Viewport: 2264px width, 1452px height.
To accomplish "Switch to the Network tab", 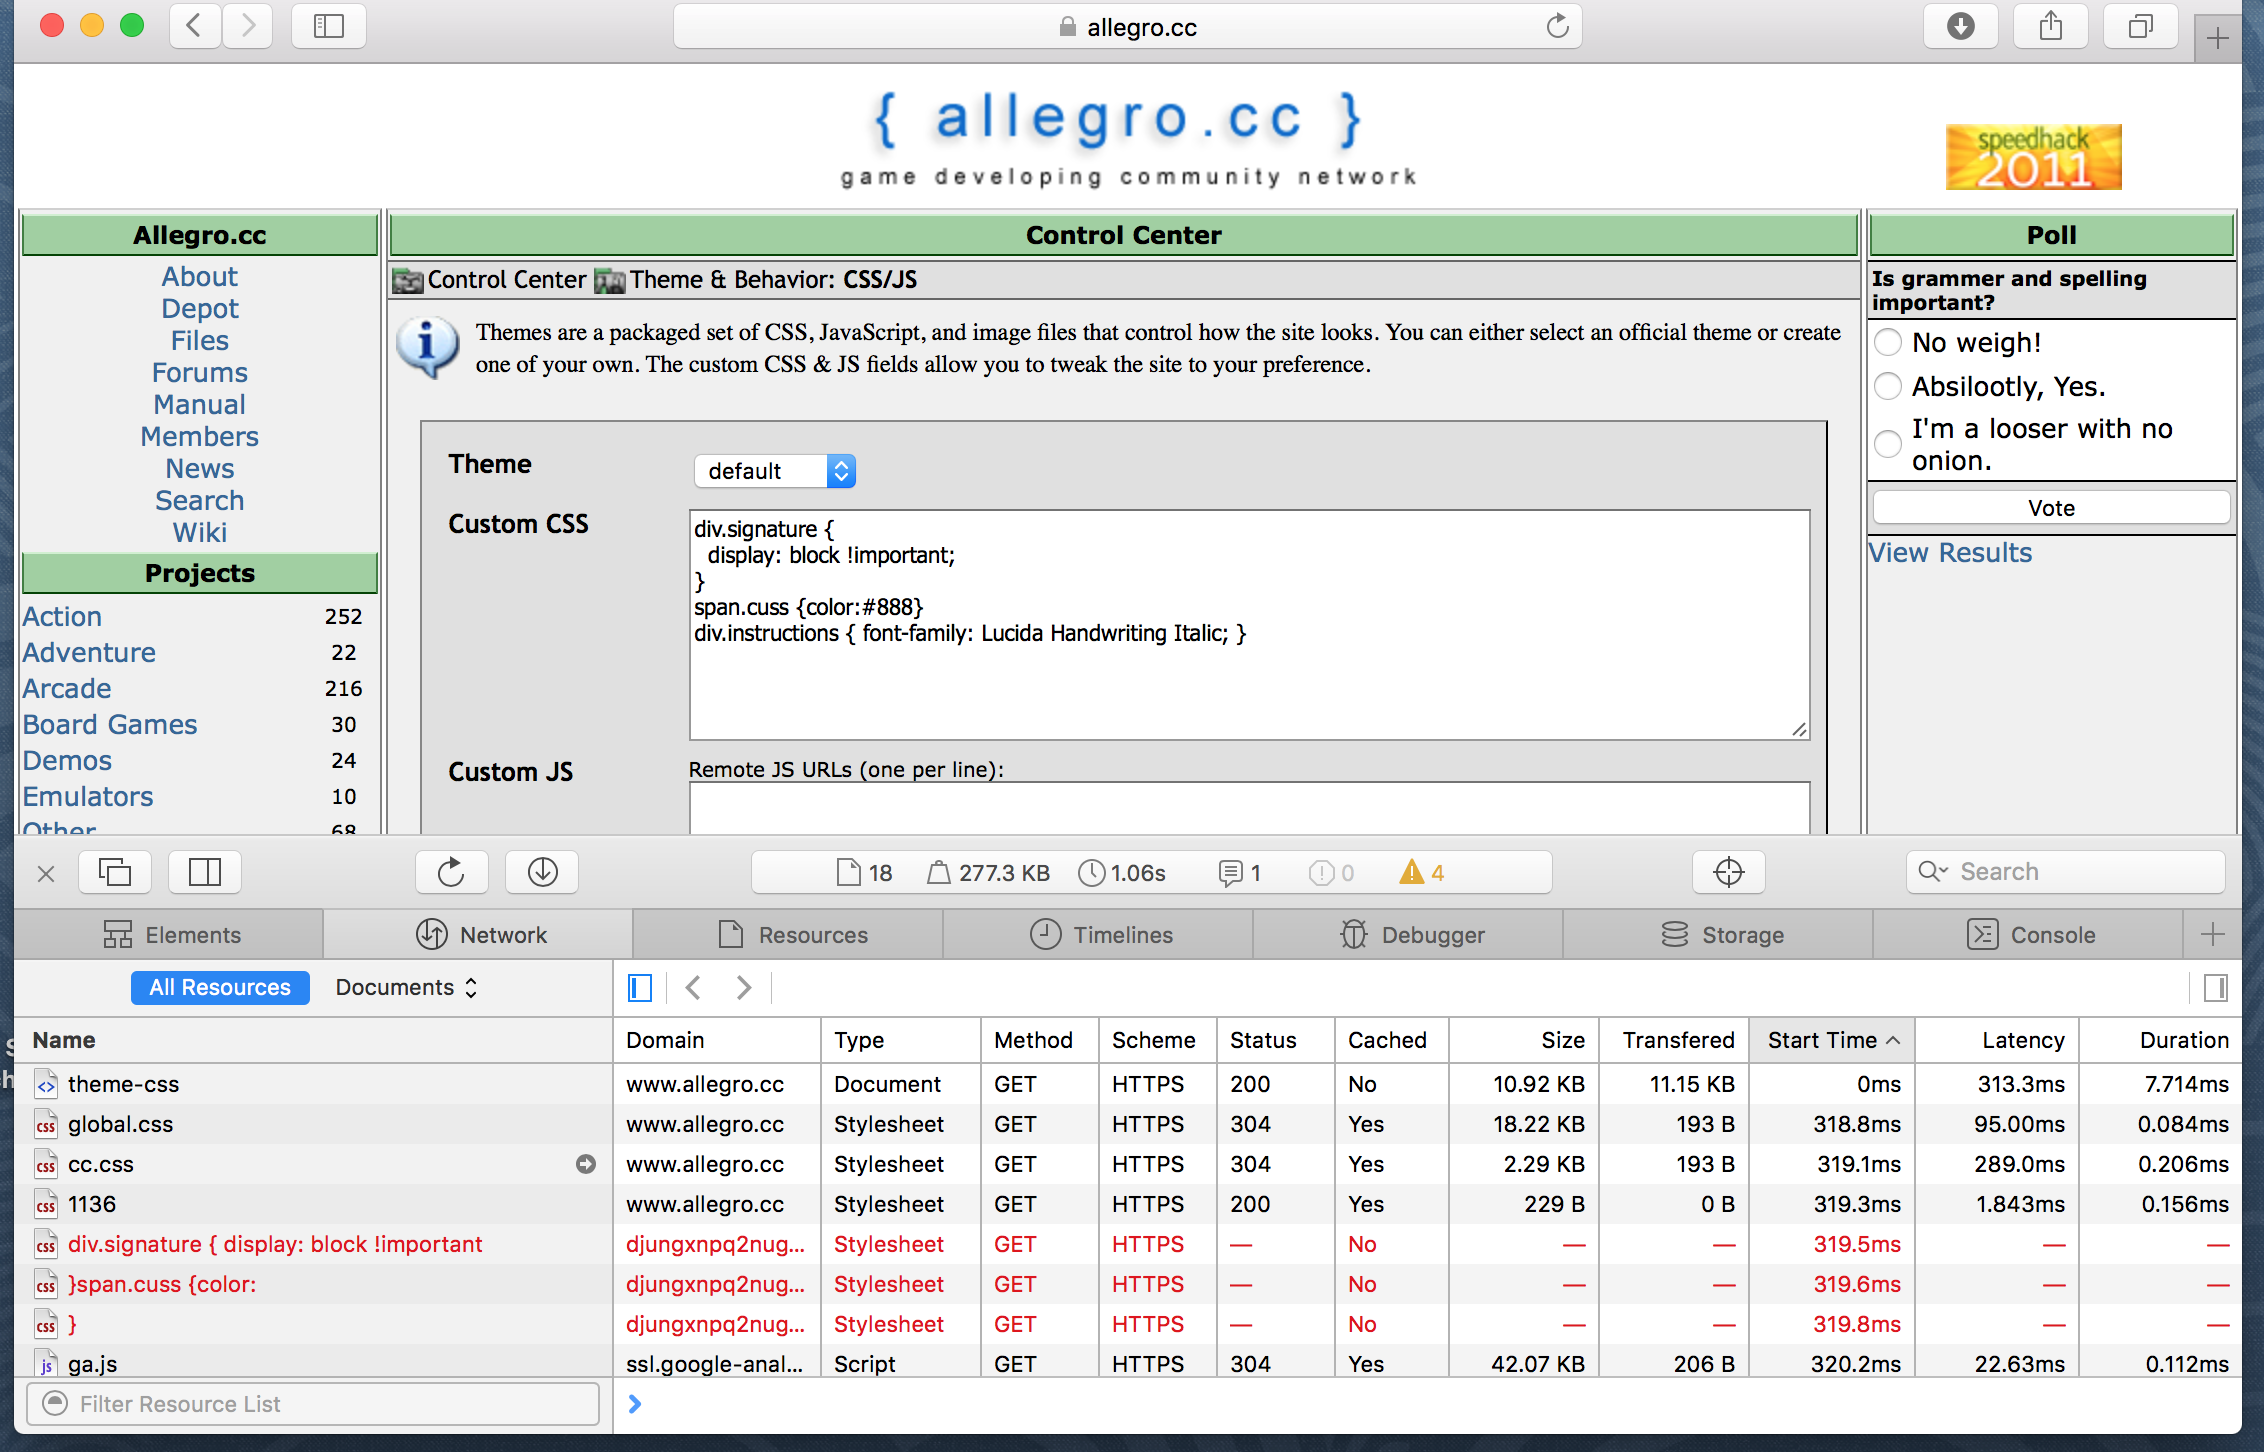I will tap(481, 935).
